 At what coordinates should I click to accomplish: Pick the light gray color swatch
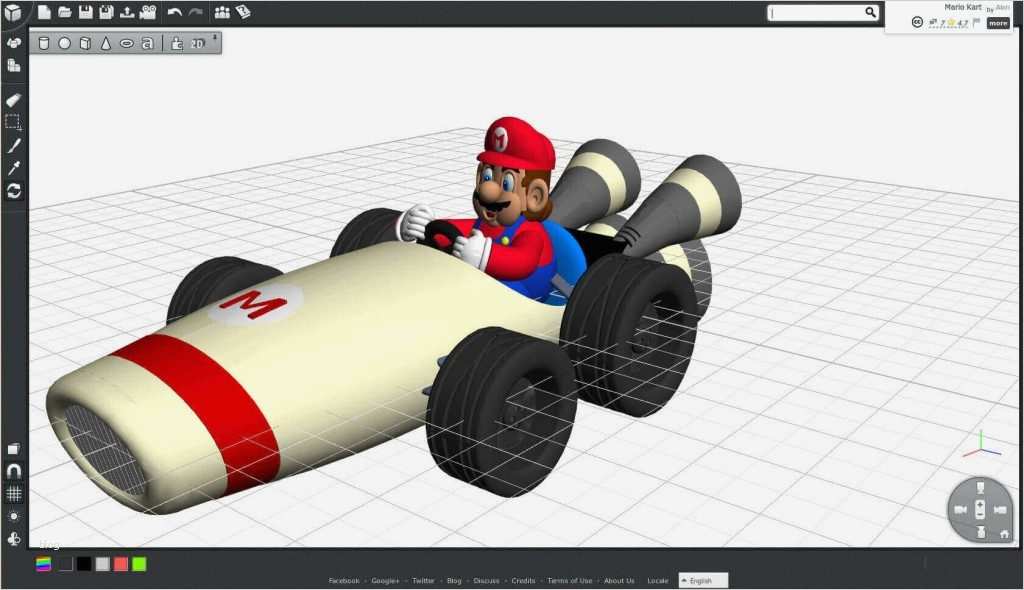103,564
